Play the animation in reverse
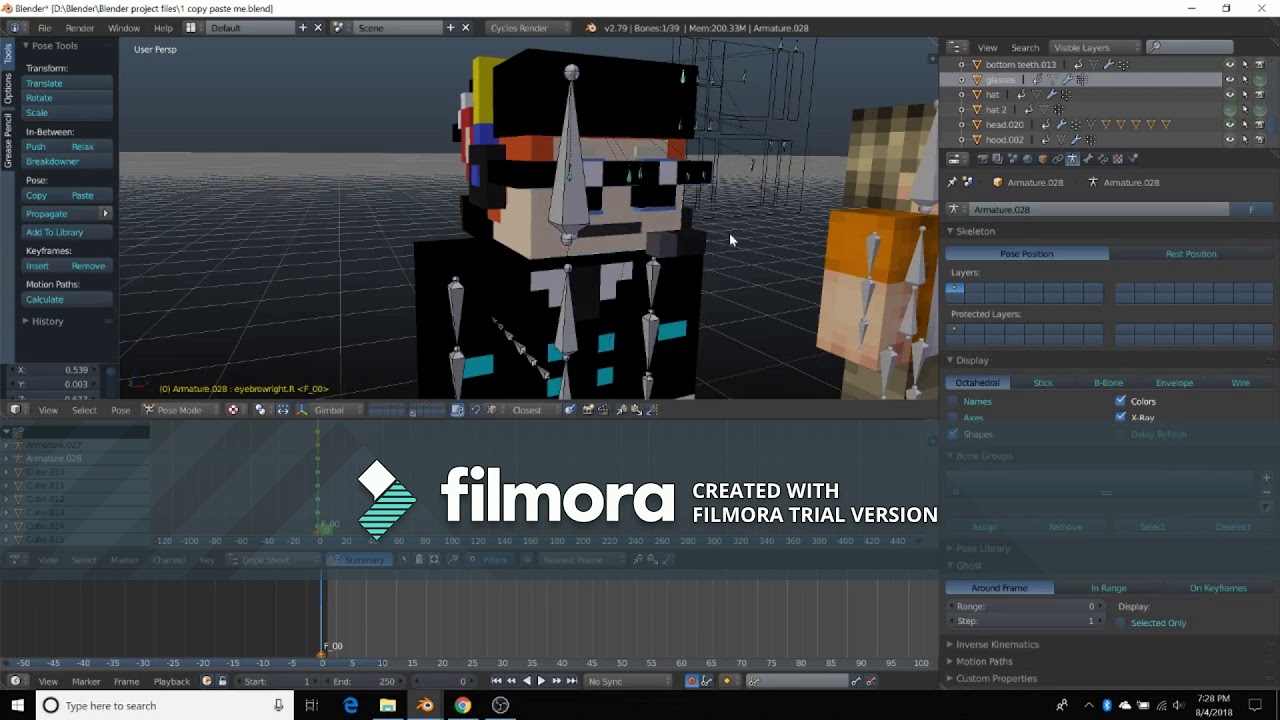The height and width of the screenshot is (720, 1280). (526, 681)
